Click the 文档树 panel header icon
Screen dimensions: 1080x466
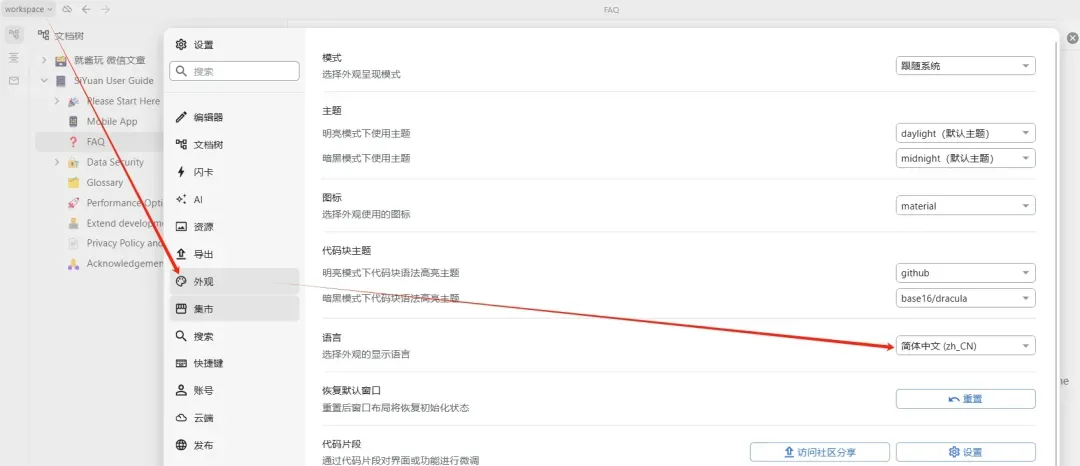click(43, 35)
